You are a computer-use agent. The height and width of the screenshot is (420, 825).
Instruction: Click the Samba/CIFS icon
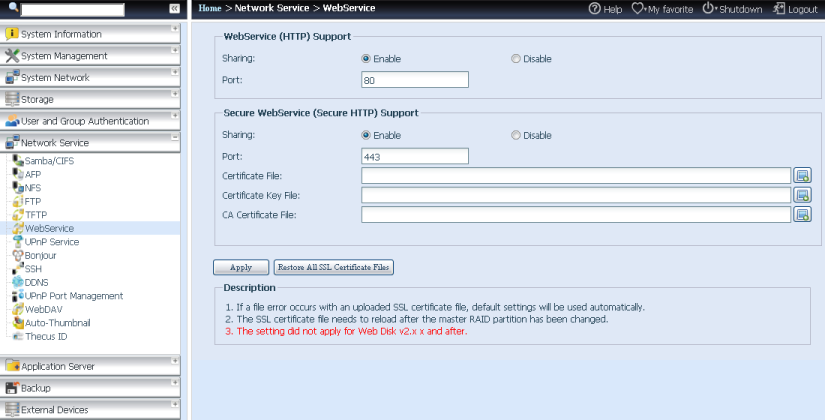click(18, 161)
